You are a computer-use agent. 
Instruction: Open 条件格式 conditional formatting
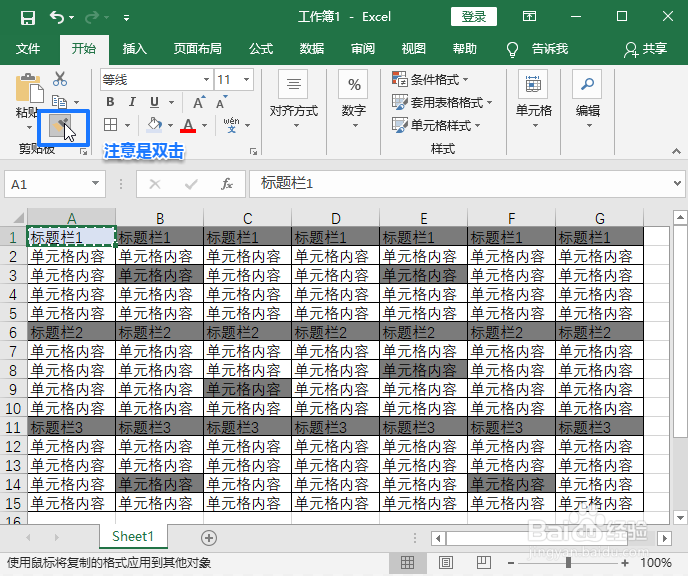[430, 79]
